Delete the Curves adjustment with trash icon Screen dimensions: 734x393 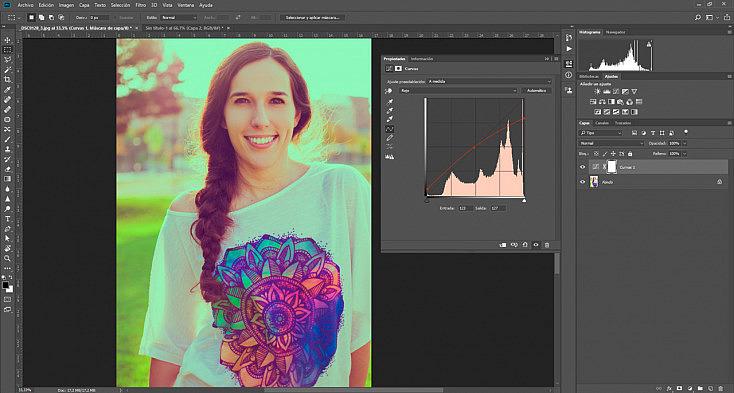(x=546, y=245)
